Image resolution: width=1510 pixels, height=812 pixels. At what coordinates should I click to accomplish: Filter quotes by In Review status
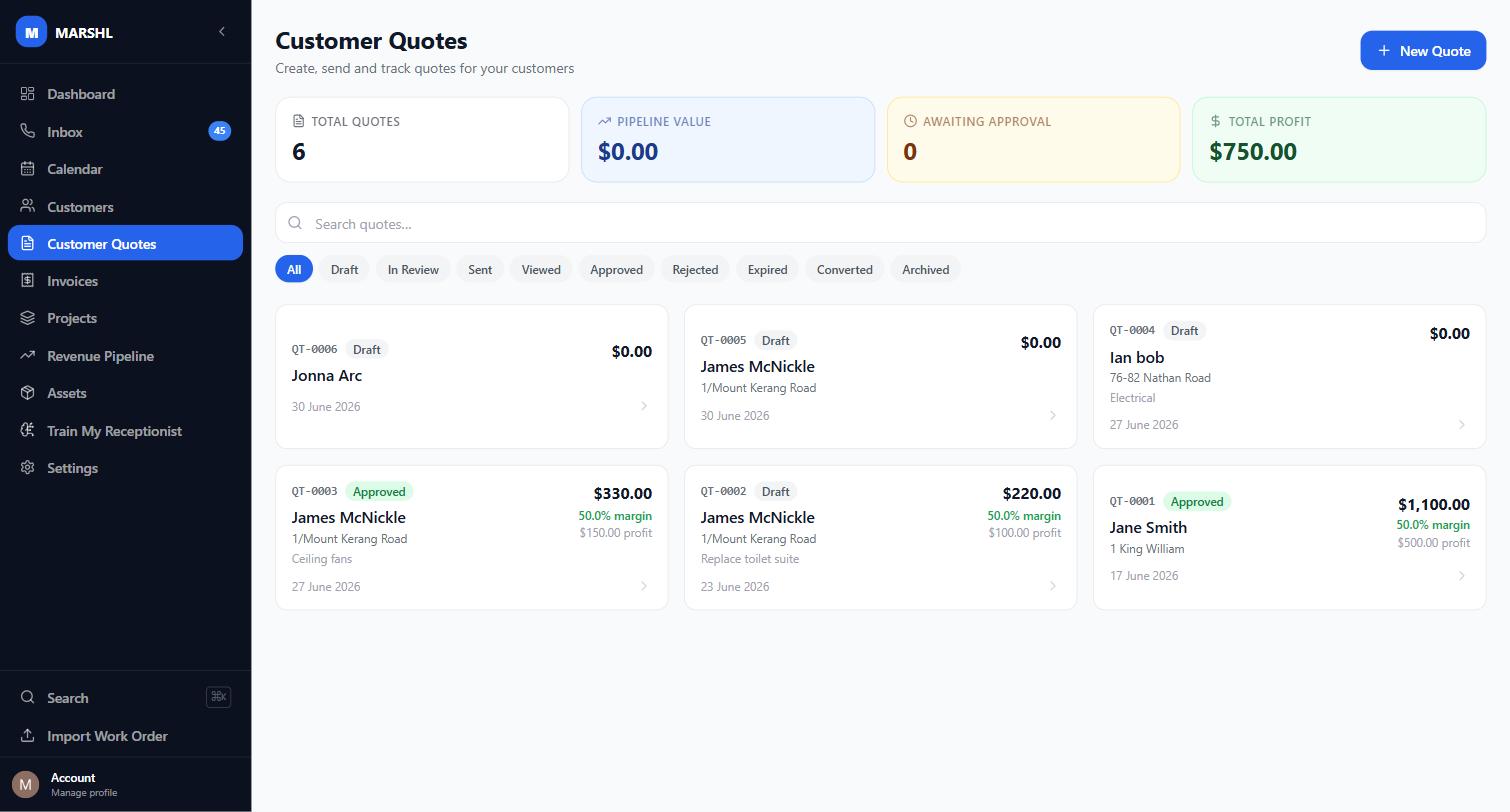[413, 269]
